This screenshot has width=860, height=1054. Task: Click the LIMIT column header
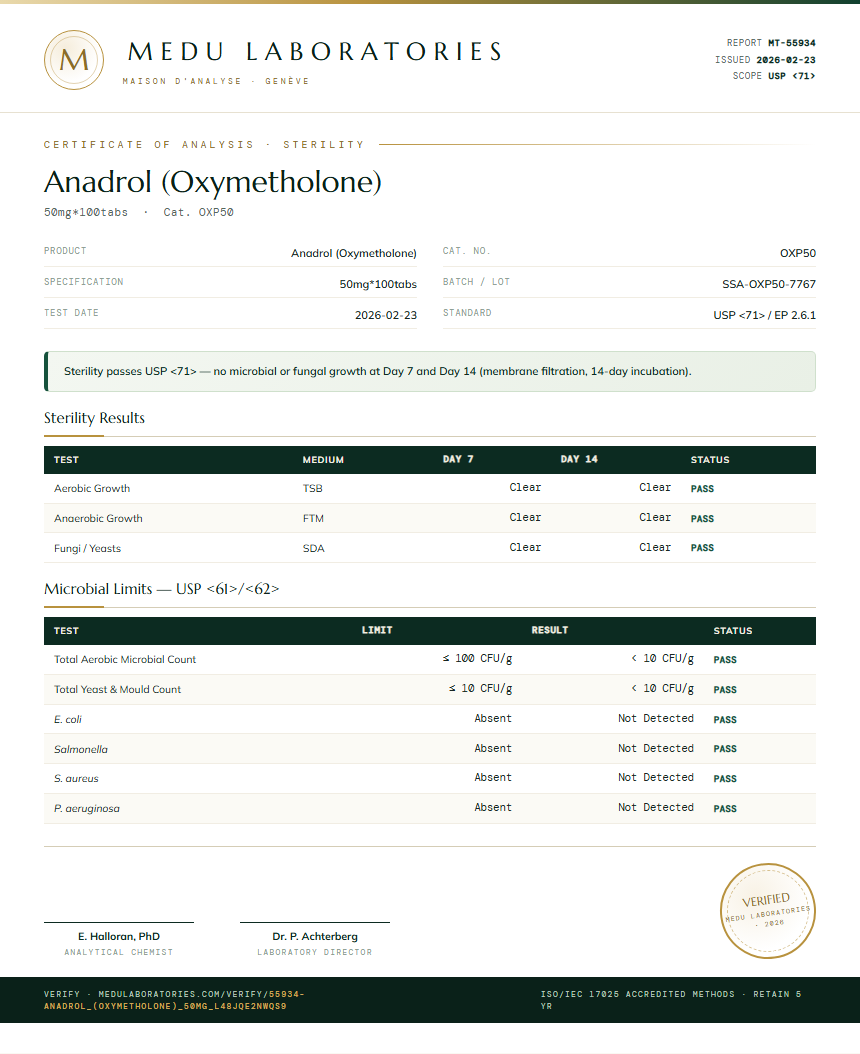click(x=377, y=630)
